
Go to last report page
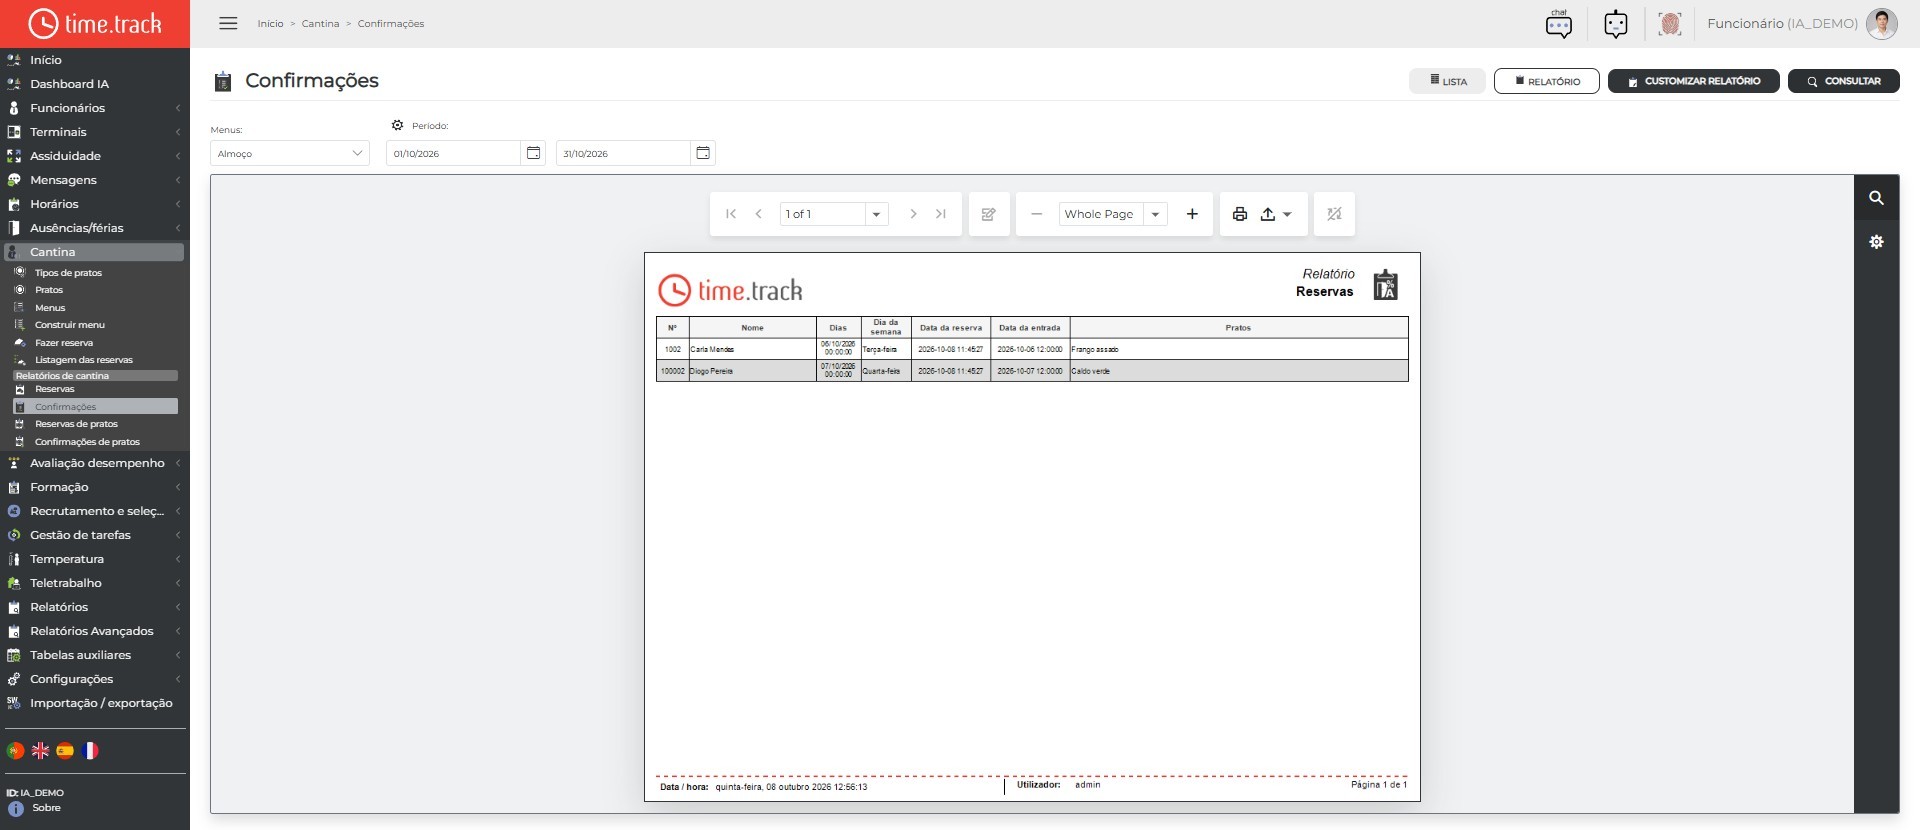click(941, 214)
